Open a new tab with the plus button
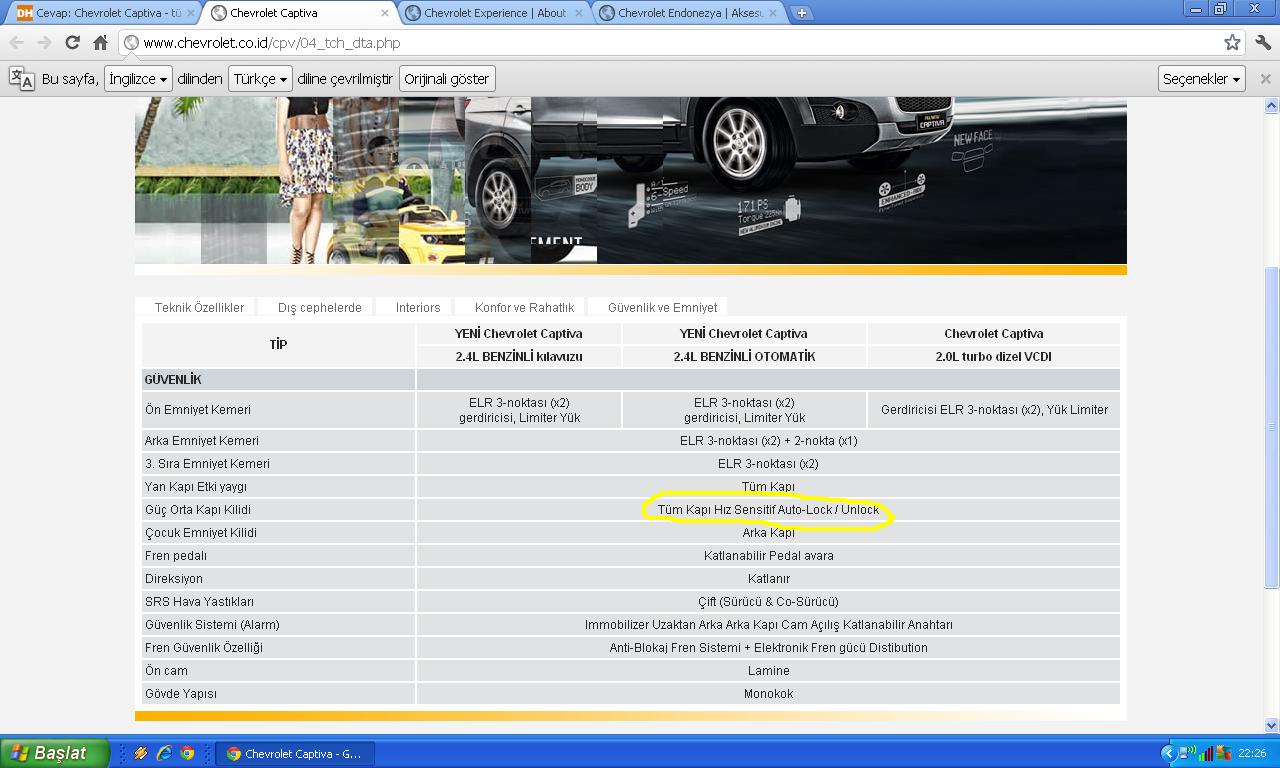 pos(801,13)
